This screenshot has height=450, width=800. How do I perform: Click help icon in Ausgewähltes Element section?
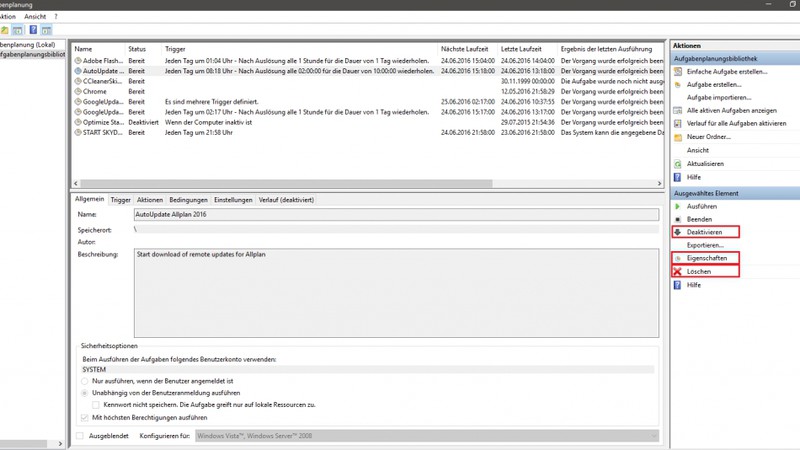(678, 285)
